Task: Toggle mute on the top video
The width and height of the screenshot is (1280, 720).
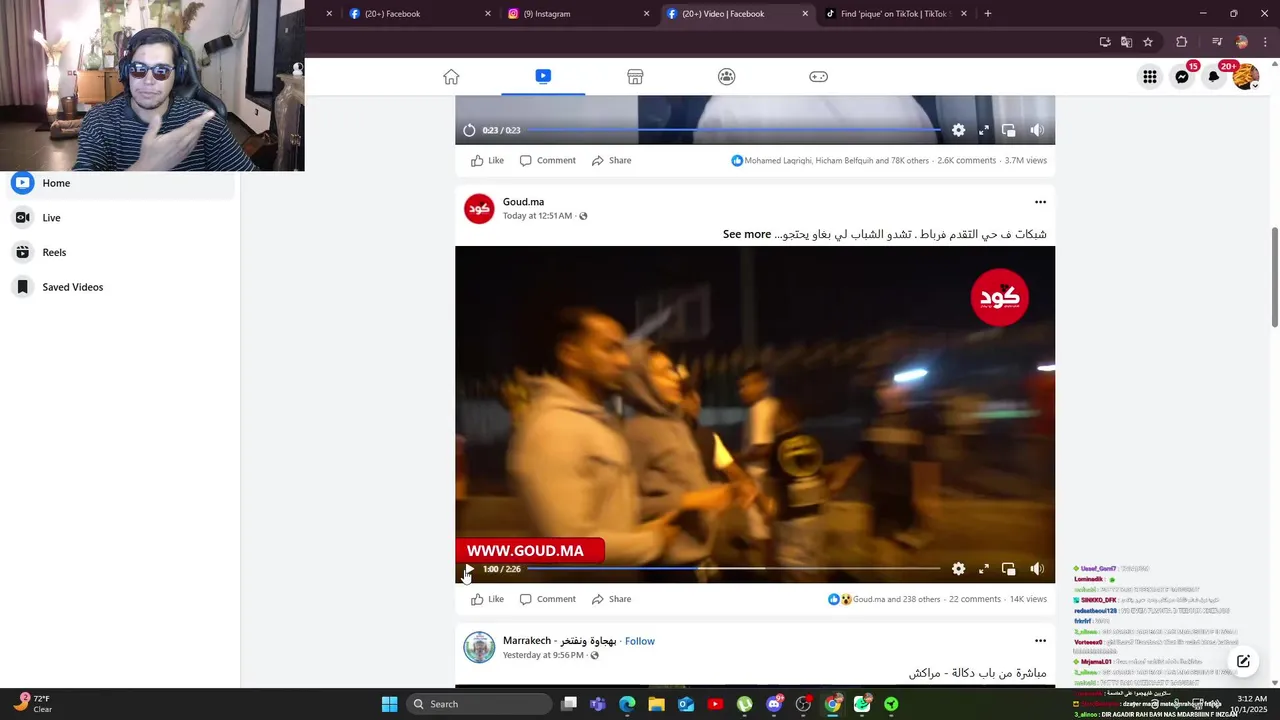Action: [1037, 130]
